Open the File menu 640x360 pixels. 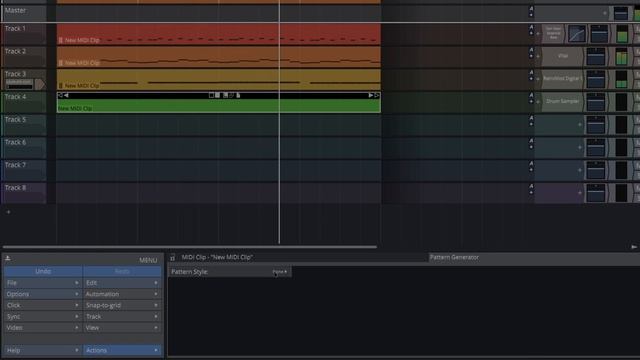coord(42,283)
